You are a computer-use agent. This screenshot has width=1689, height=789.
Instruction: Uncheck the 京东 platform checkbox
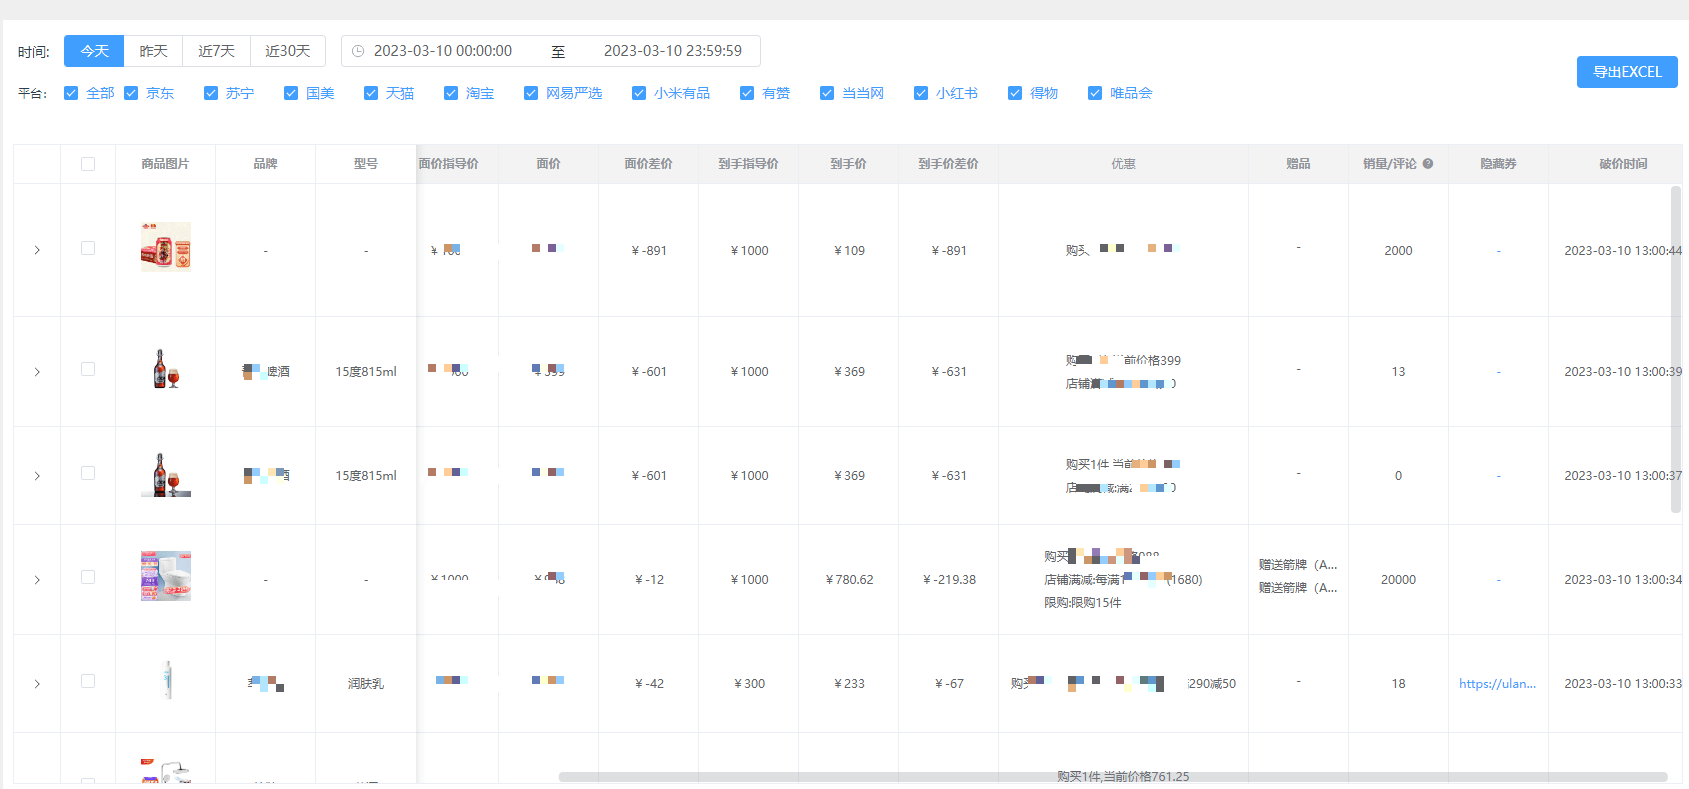pyautogui.click(x=131, y=93)
